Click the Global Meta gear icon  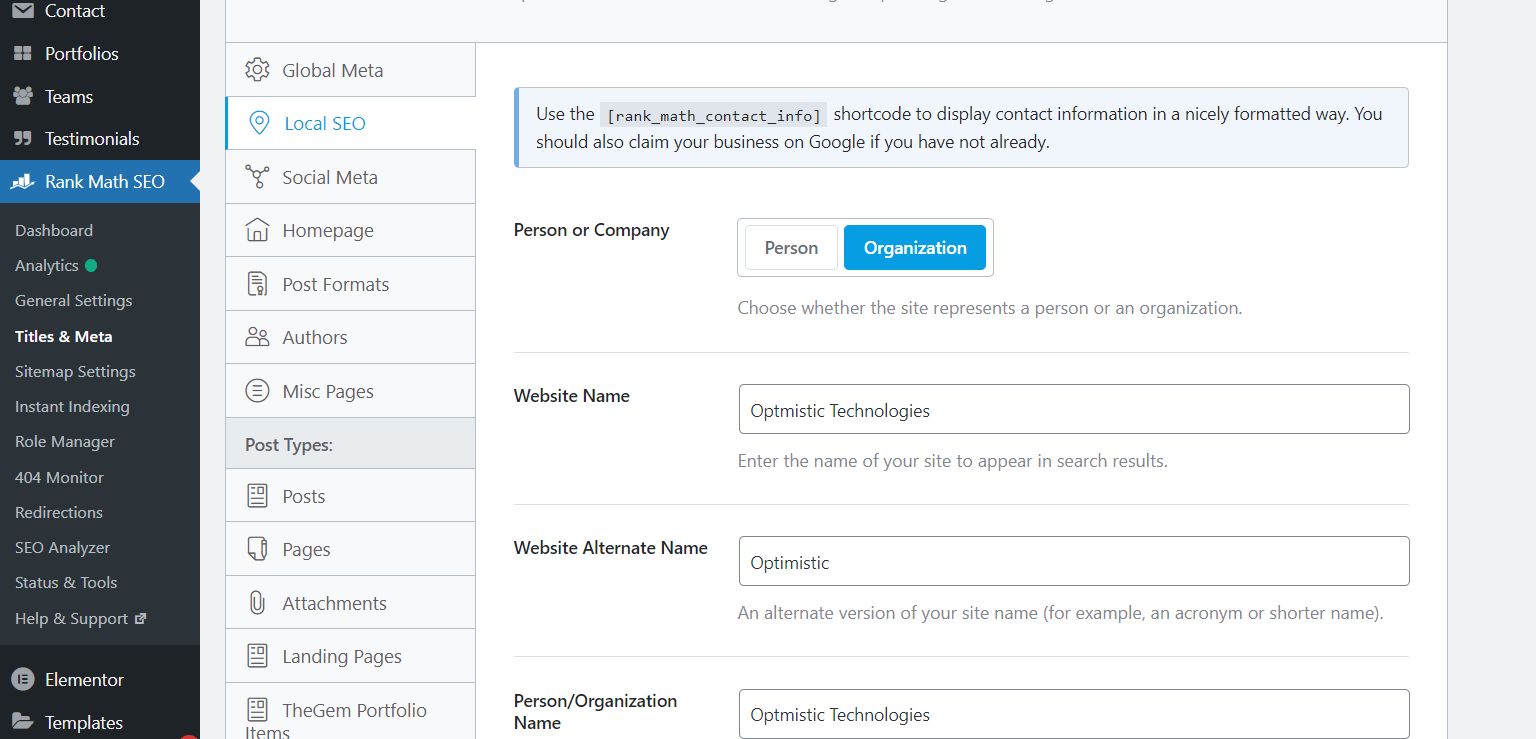tap(257, 70)
